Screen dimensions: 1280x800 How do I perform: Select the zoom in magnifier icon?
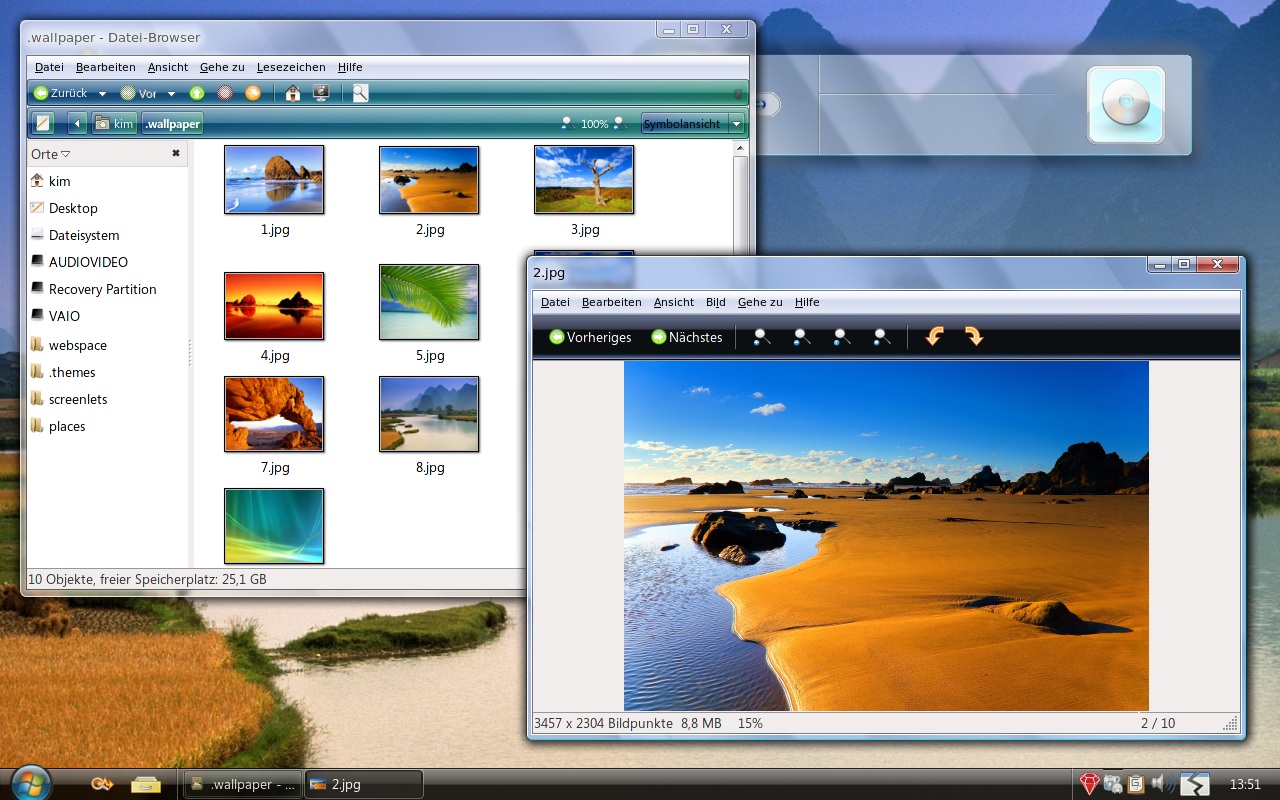tap(760, 337)
